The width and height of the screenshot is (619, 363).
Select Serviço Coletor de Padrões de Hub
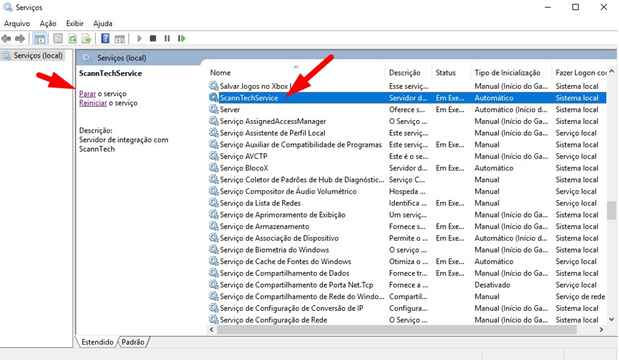click(x=407, y=180)
